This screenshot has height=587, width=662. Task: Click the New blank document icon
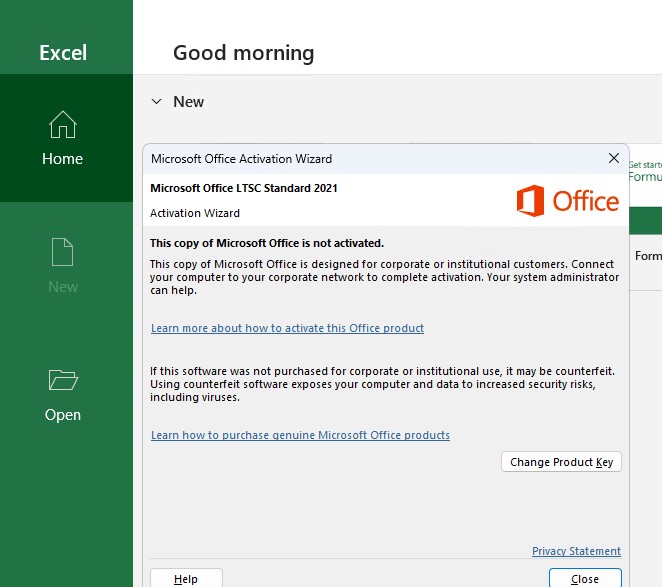click(62, 252)
